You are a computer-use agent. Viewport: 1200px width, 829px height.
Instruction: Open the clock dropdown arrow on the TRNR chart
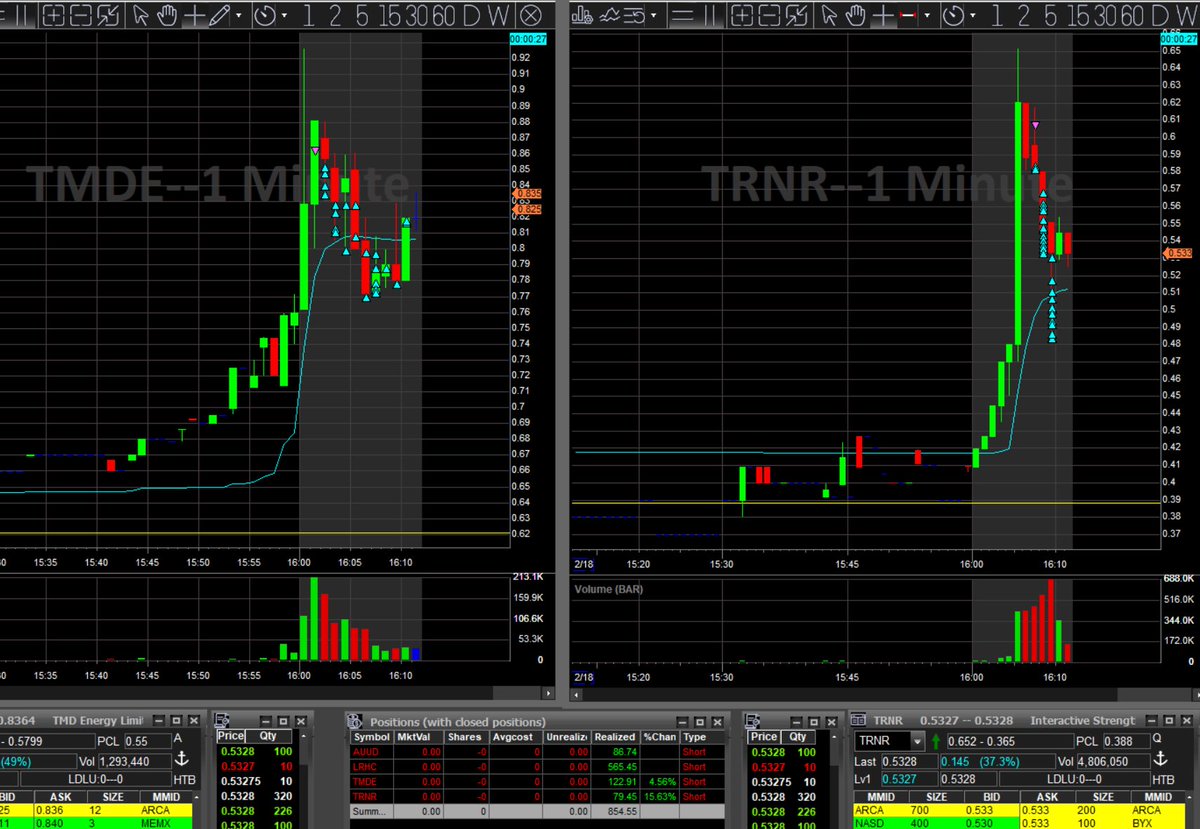coord(973,16)
